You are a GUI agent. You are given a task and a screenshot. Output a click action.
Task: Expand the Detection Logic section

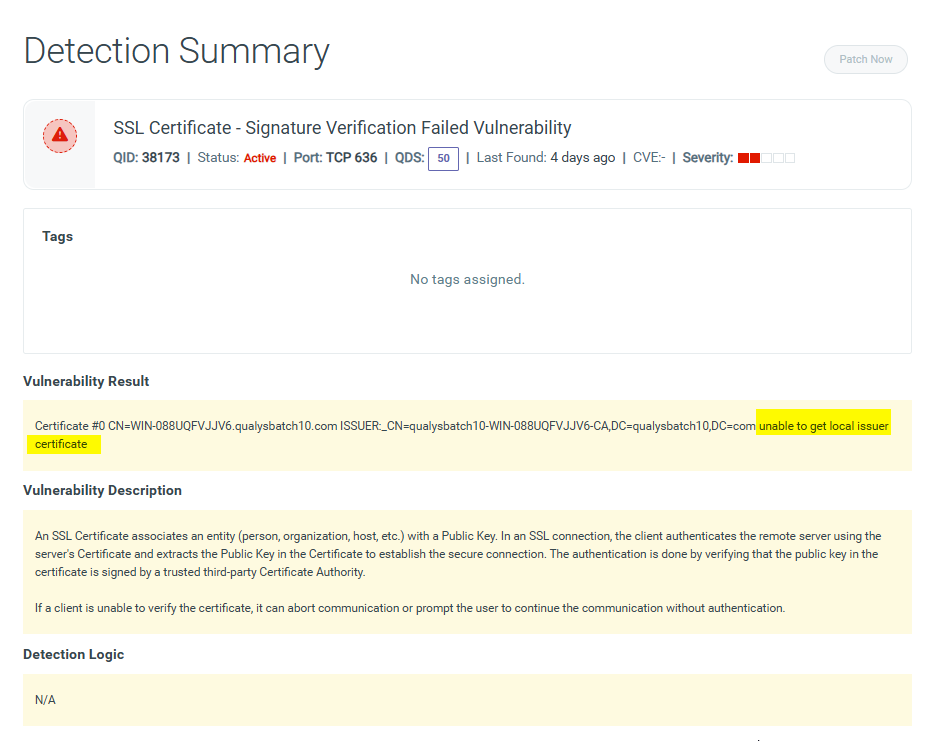pyautogui.click(x=73, y=654)
